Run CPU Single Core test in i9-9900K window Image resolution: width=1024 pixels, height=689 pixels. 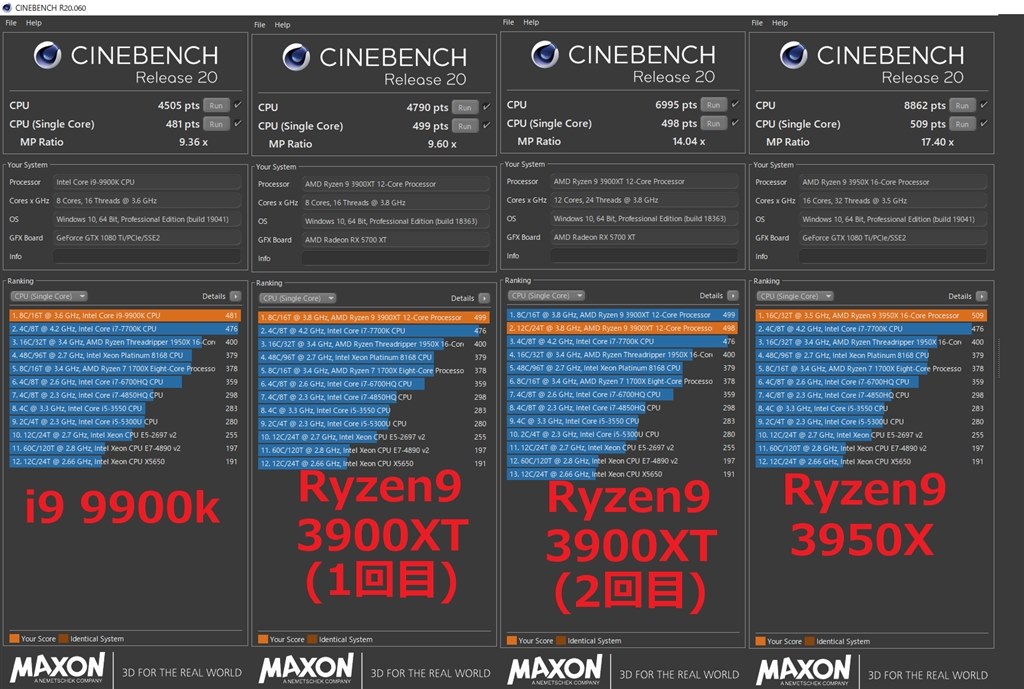tap(216, 124)
